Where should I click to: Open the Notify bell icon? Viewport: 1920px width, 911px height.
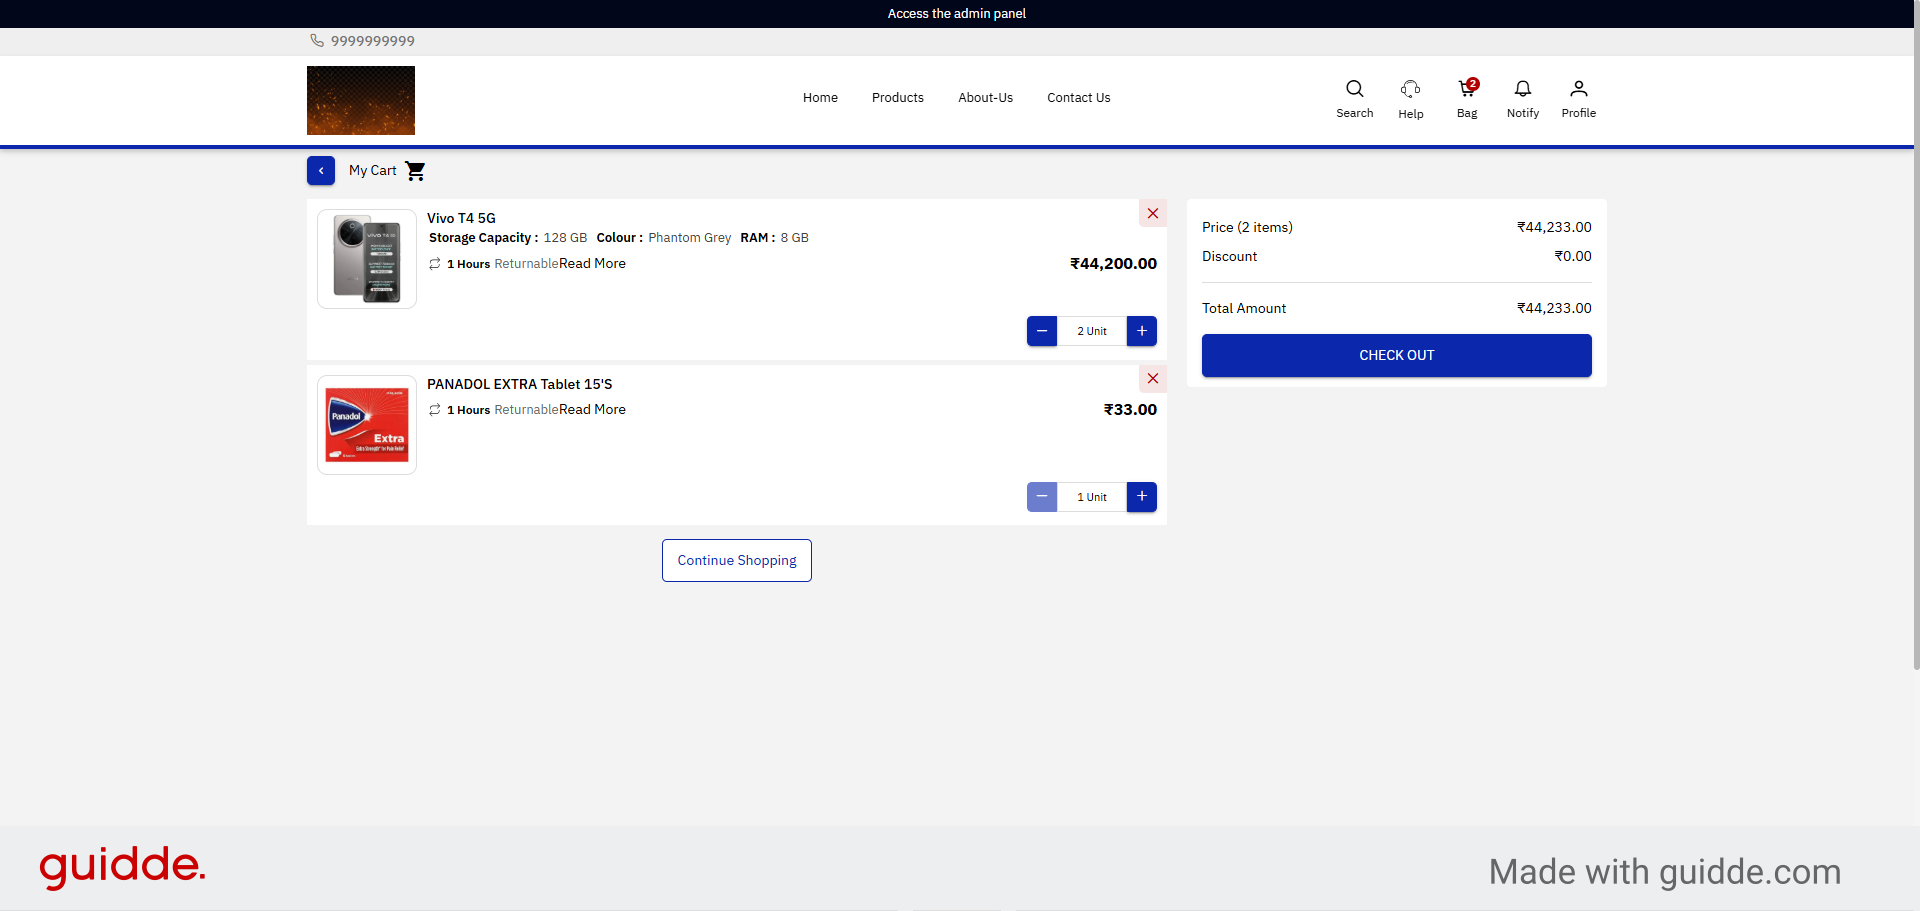1522,90
